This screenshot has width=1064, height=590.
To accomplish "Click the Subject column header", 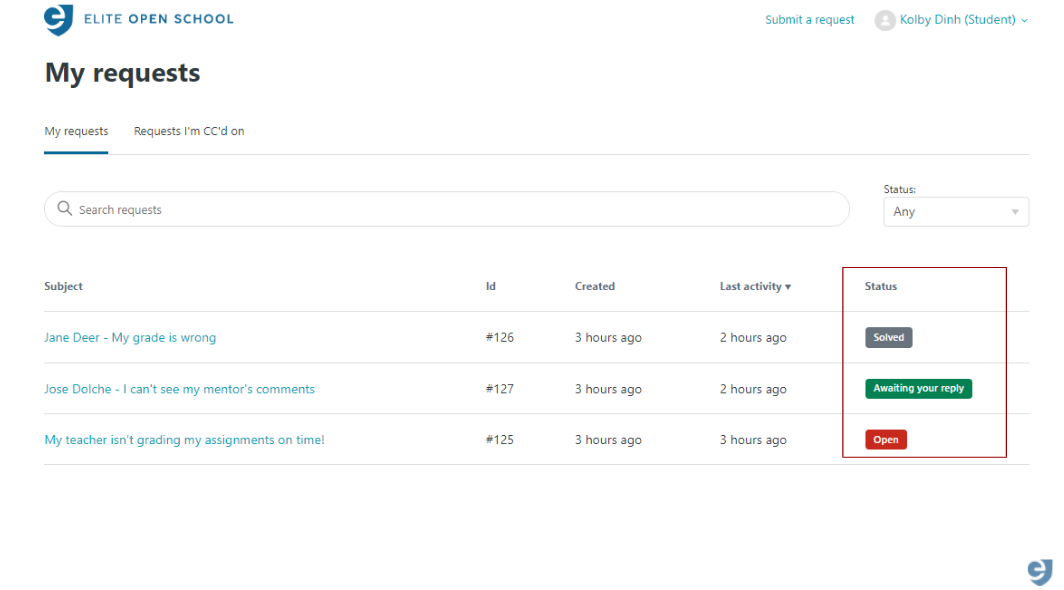I will pyautogui.click(x=63, y=286).
